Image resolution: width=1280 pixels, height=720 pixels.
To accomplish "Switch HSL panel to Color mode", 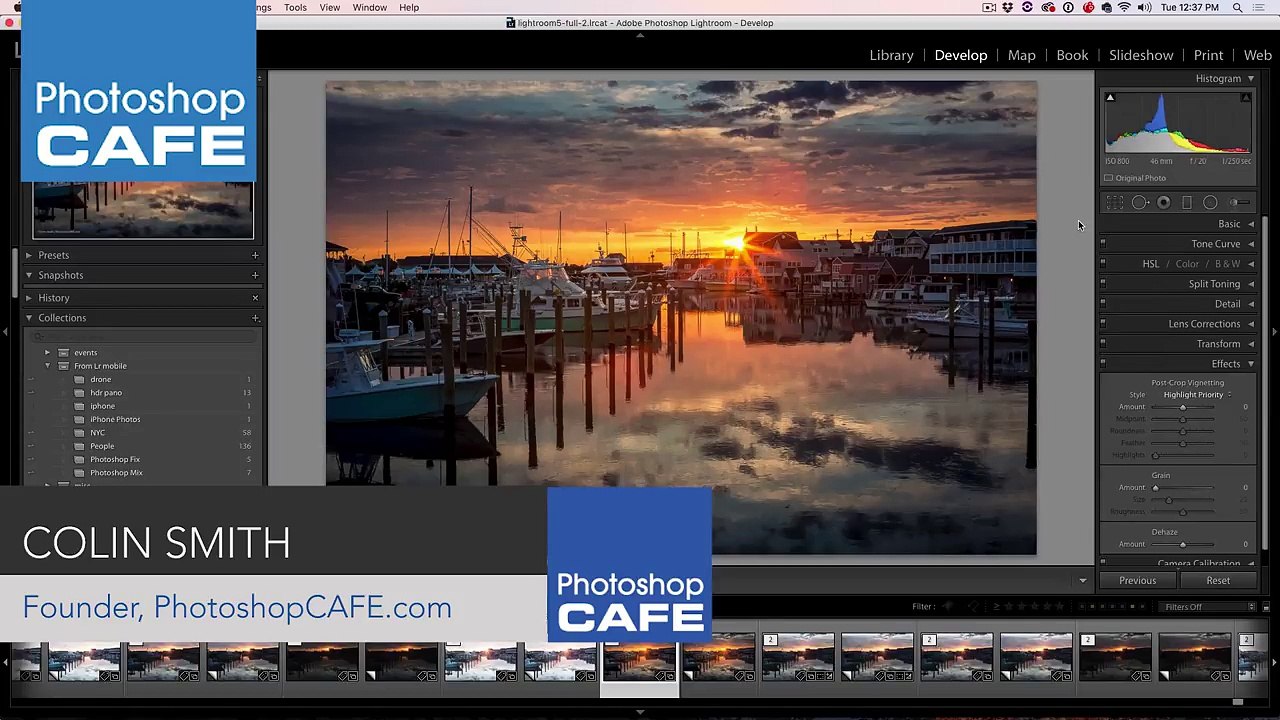I will (x=1187, y=264).
